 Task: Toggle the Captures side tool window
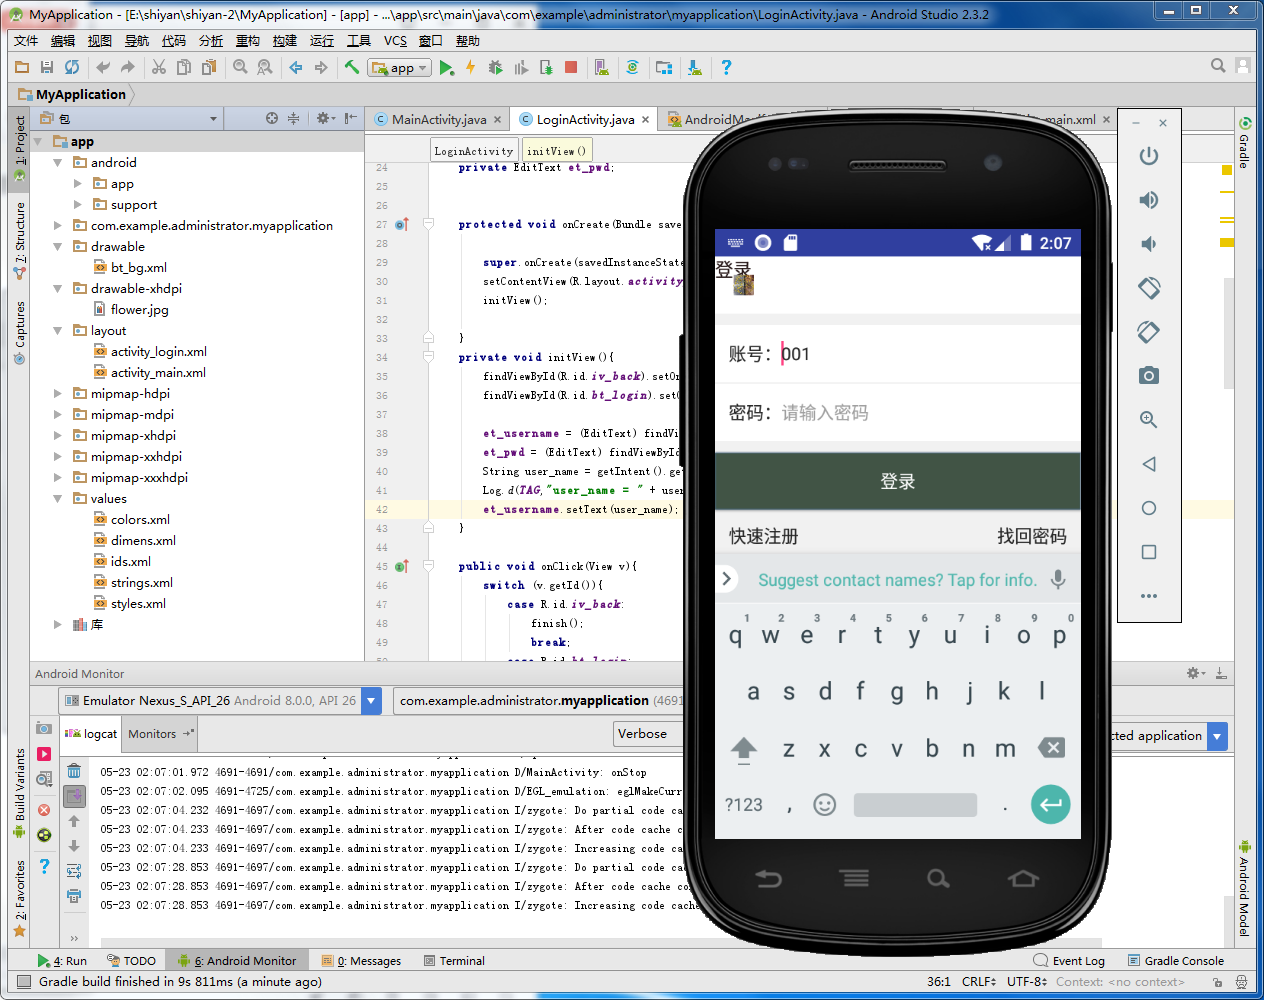click(19, 332)
